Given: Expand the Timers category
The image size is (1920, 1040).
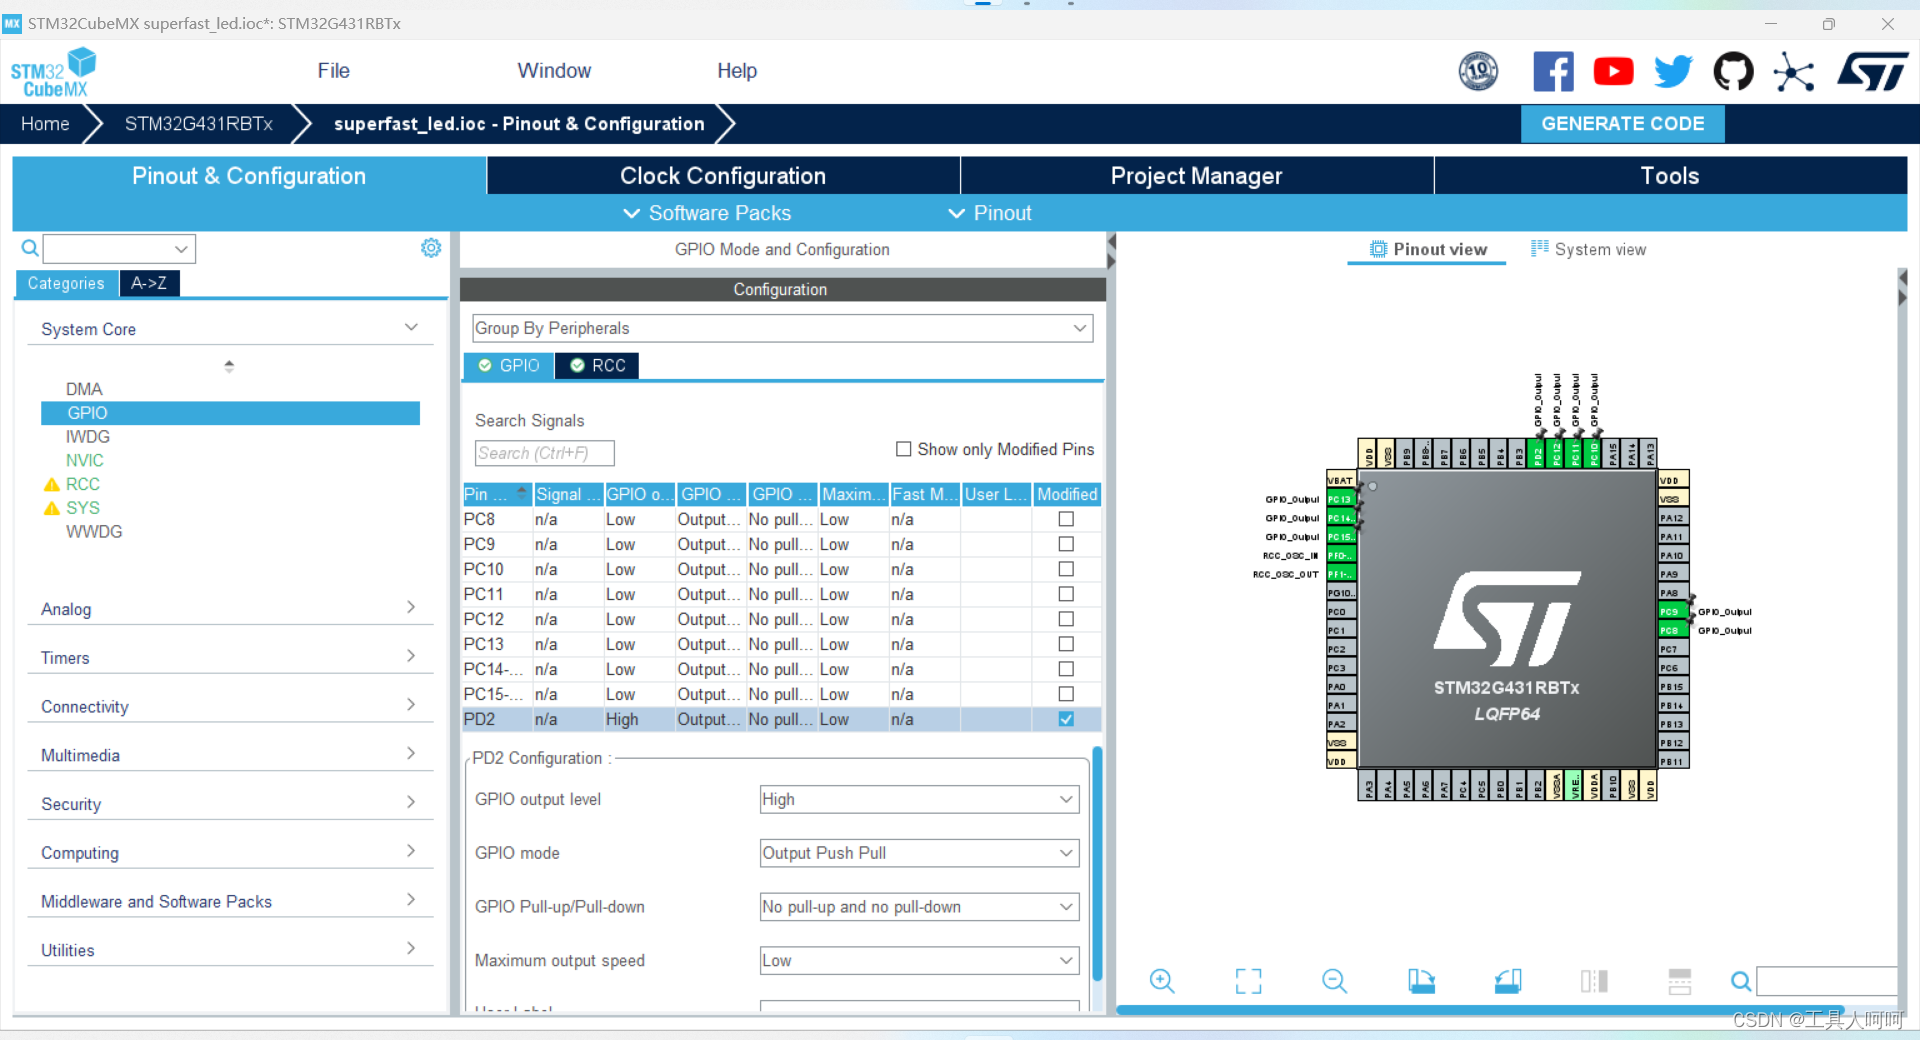Looking at the screenshot, I should [230, 657].
